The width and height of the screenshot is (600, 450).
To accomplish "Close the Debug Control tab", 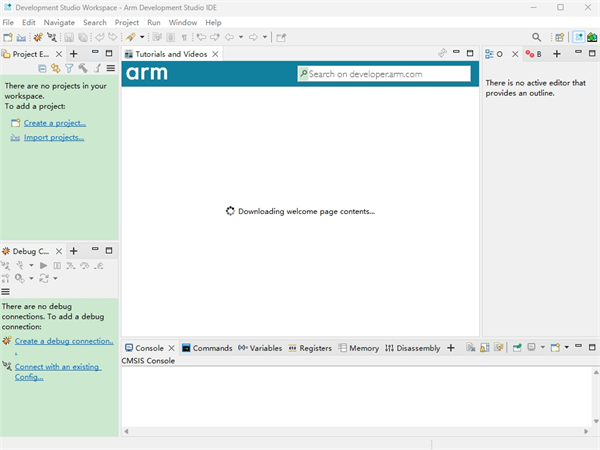I will point(59,251).
